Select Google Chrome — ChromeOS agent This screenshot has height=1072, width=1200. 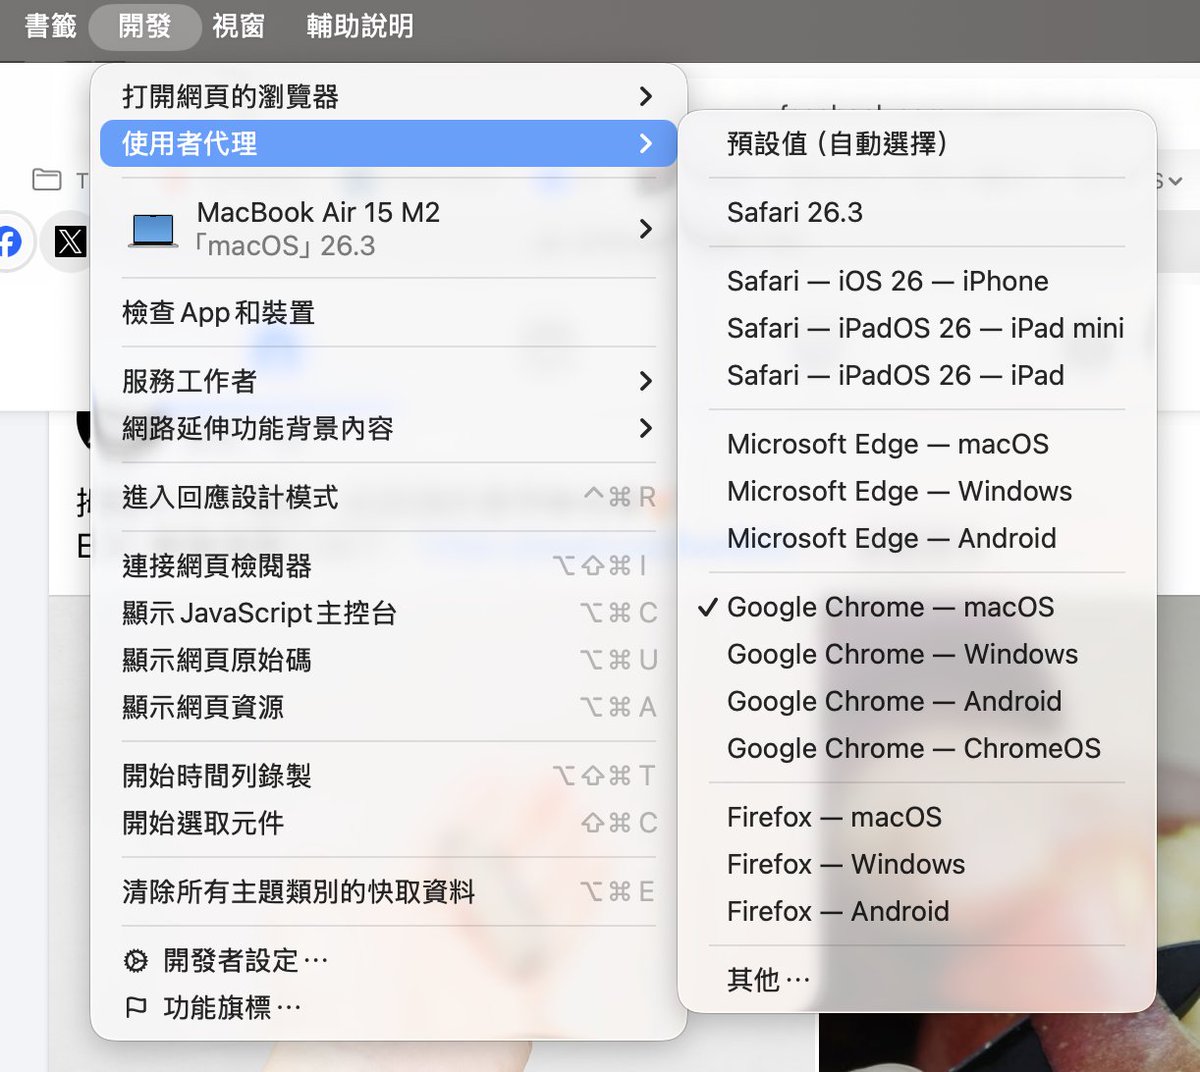[916, 748]
